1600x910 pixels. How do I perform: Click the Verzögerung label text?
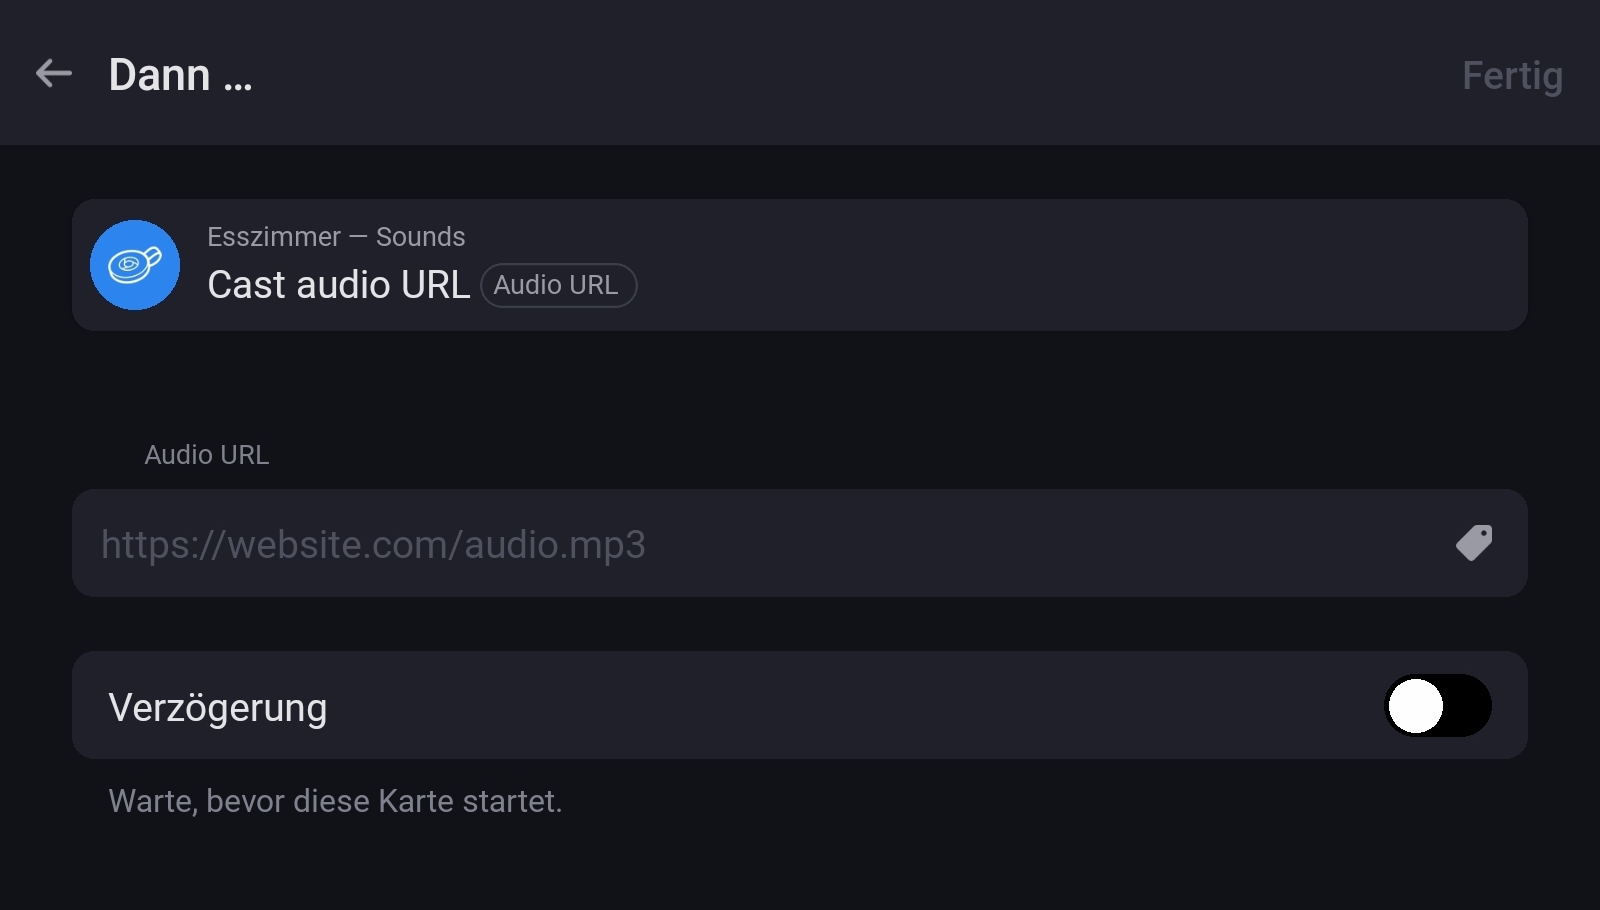tap(218, 708)
